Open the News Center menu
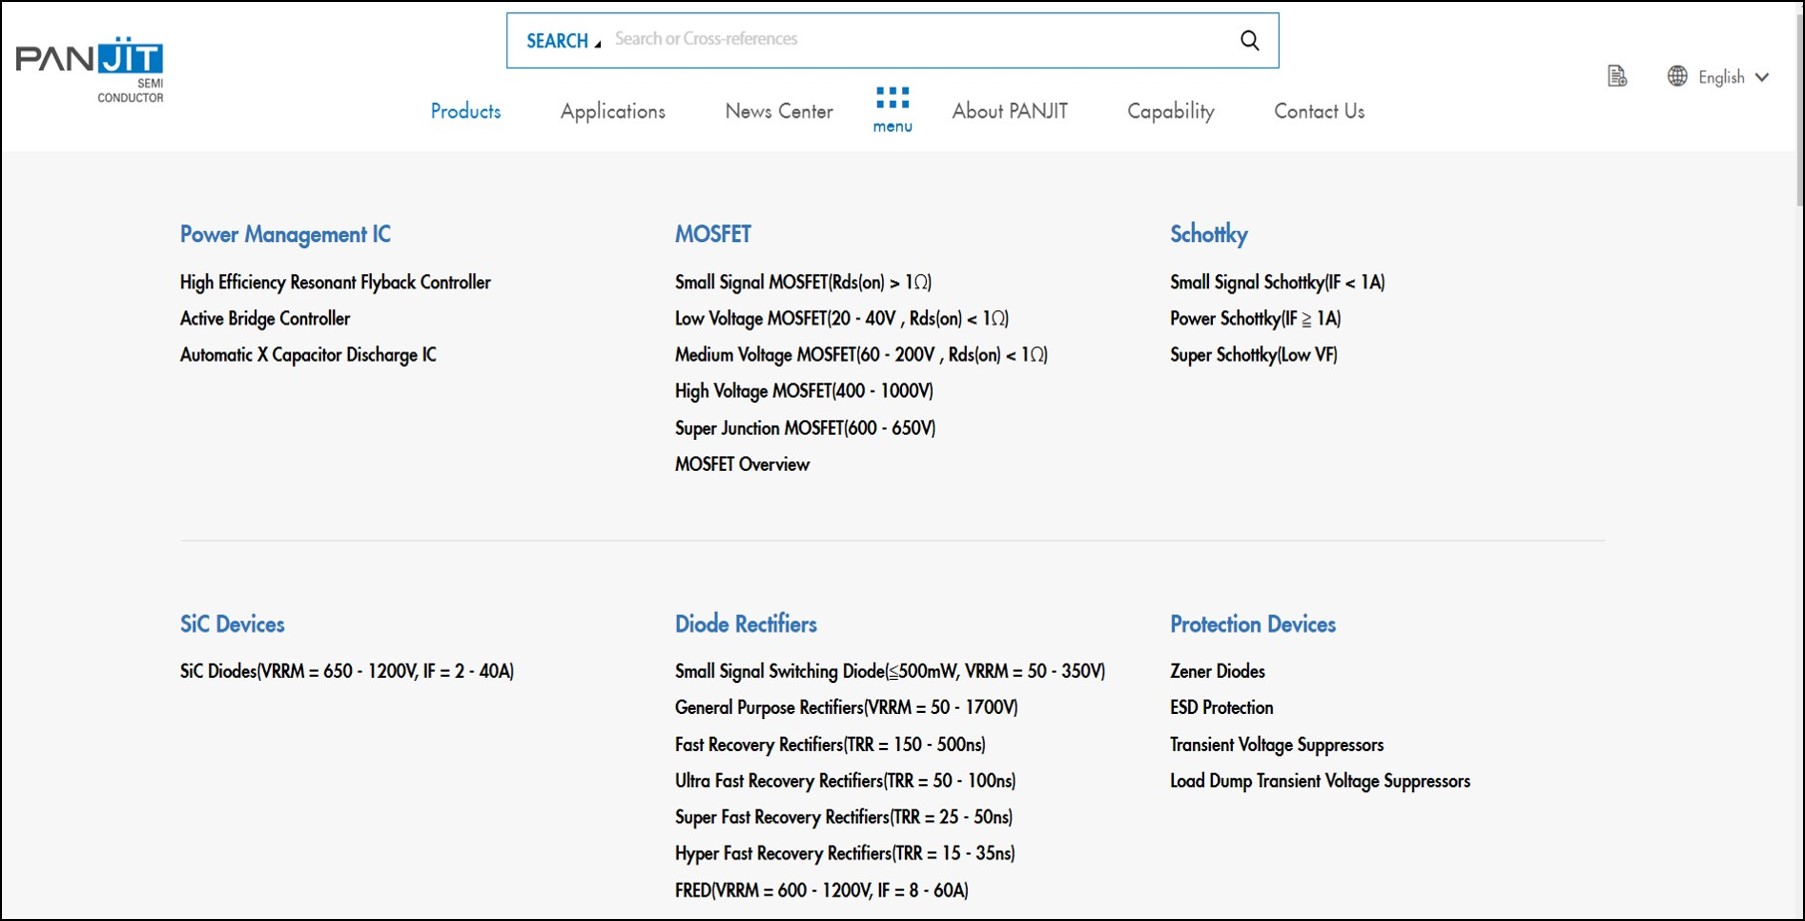Screen dimensions: 1805x921 coord(779,111)
